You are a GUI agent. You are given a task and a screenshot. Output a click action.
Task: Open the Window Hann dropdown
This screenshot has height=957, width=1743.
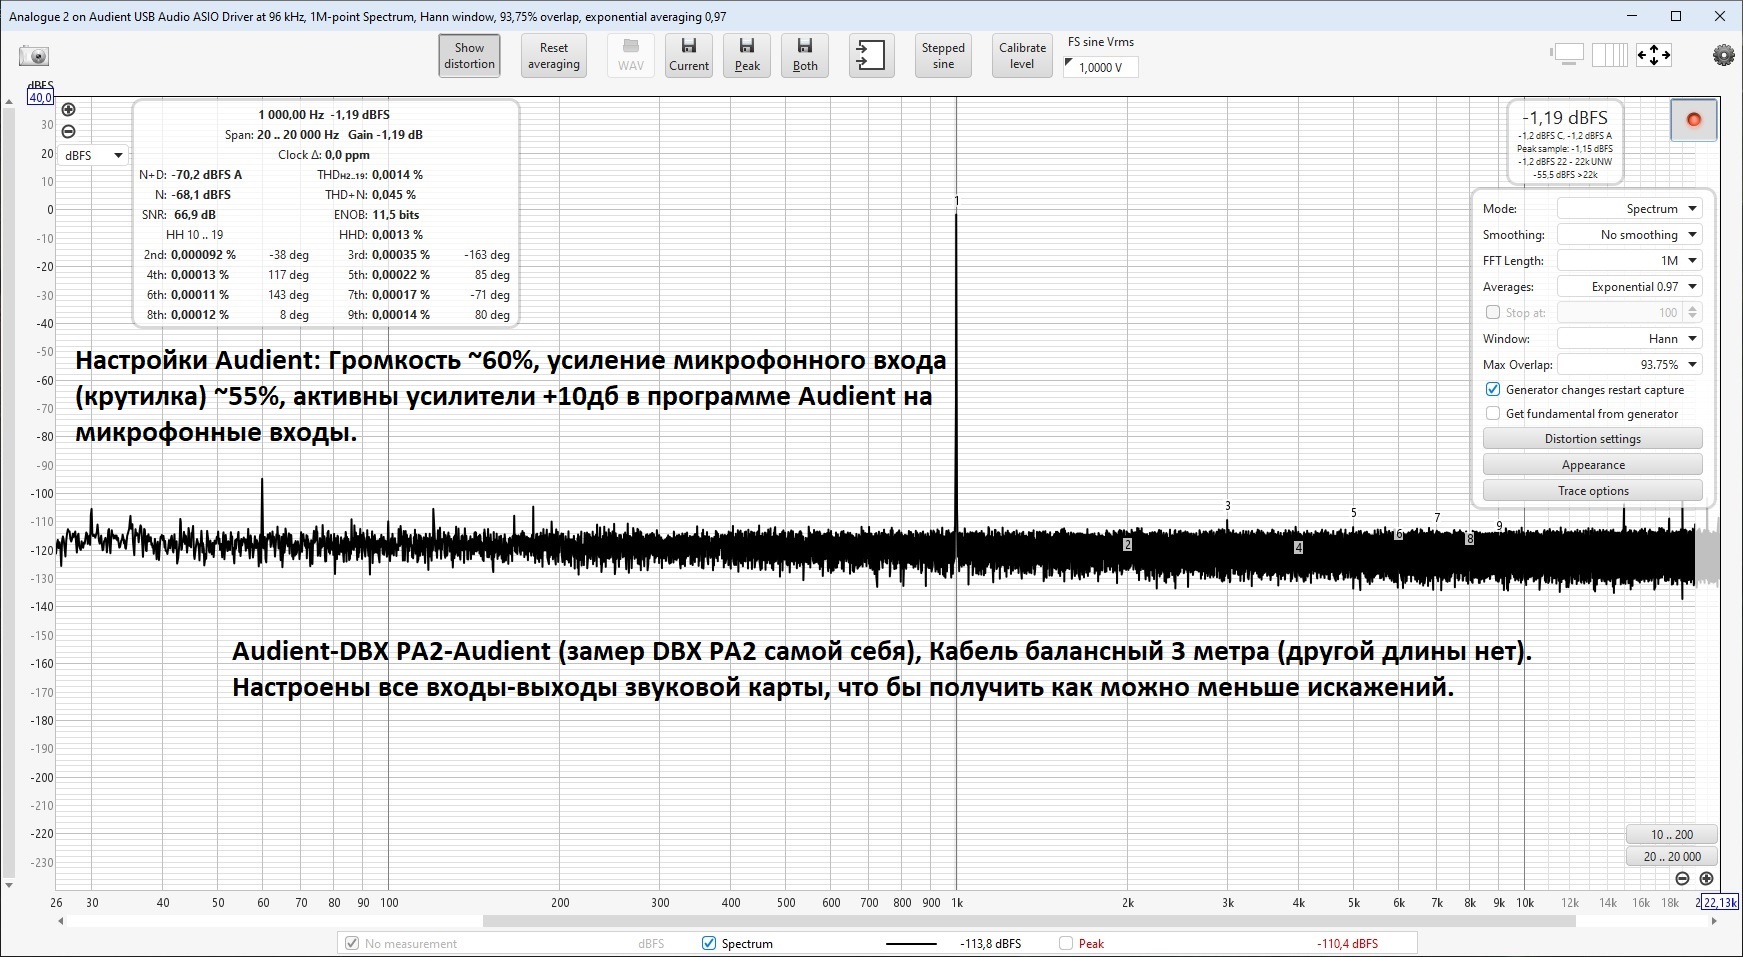coord(1629,339)
